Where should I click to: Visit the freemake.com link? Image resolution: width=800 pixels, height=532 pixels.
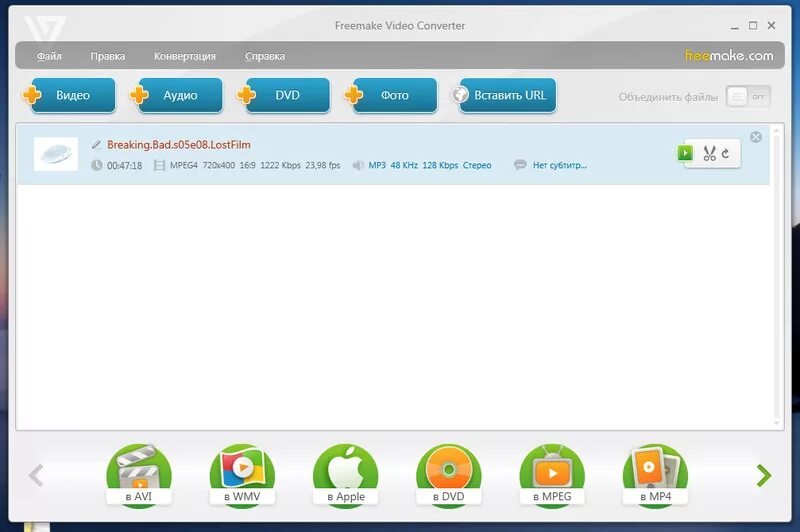[729, 55]
